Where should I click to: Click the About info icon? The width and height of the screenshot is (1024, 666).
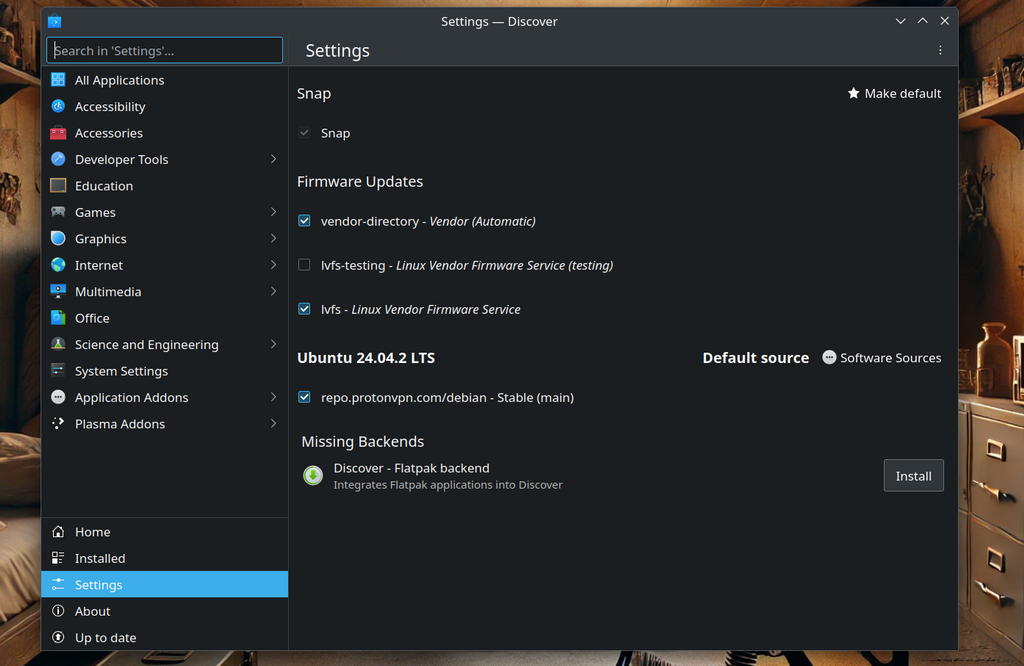(x=58, y=610)
